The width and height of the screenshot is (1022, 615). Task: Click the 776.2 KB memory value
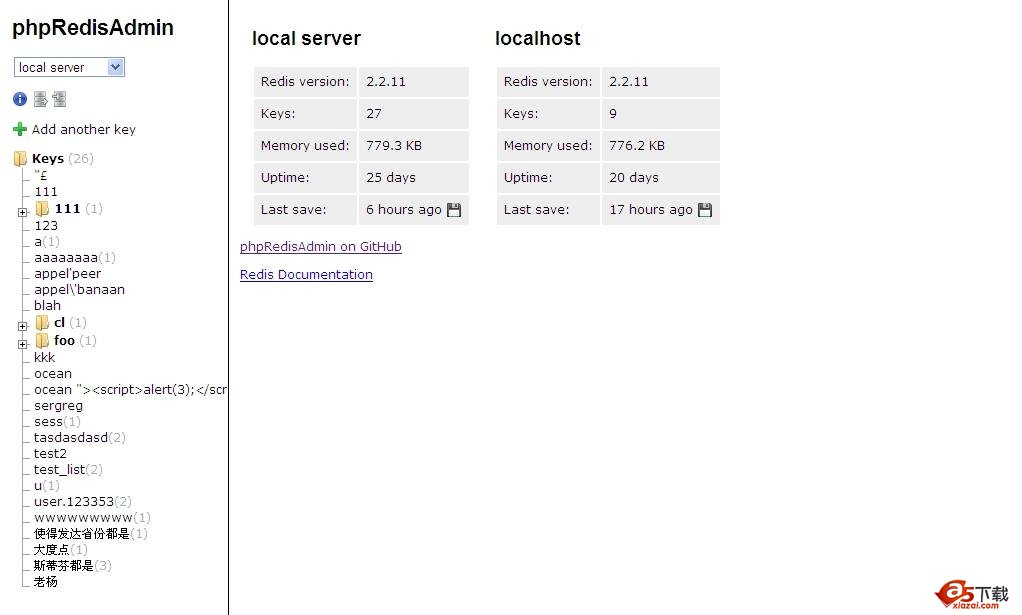pos(637,145)
